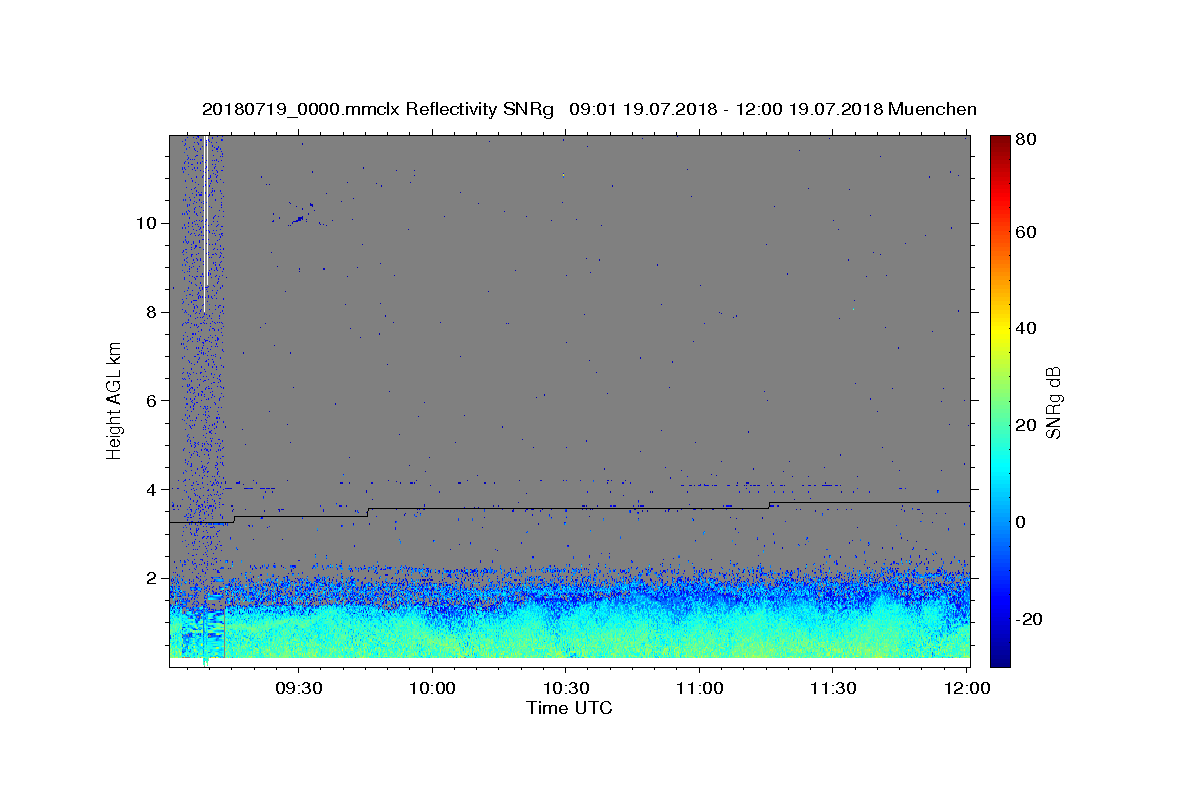Click the height tick label 4

tap(154, 490)
